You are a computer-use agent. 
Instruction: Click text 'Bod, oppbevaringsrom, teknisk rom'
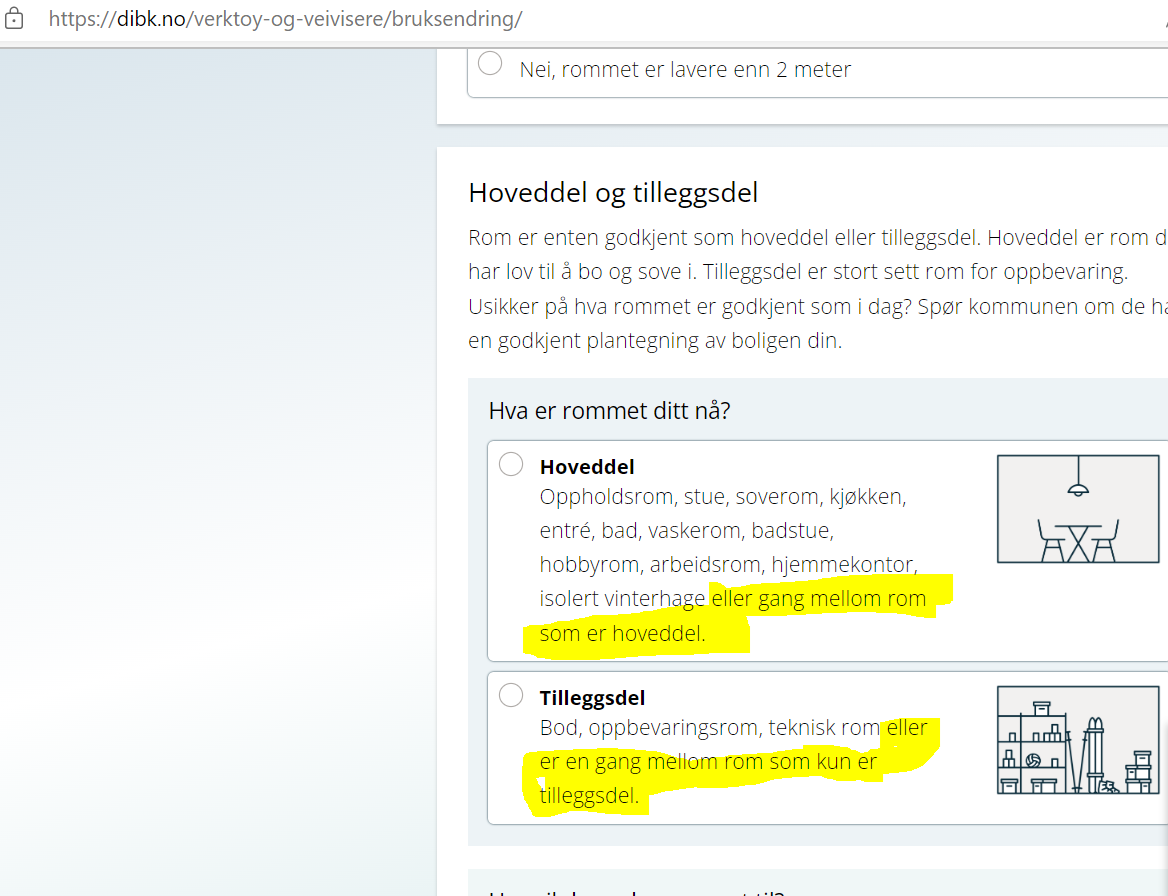point(710,728)
